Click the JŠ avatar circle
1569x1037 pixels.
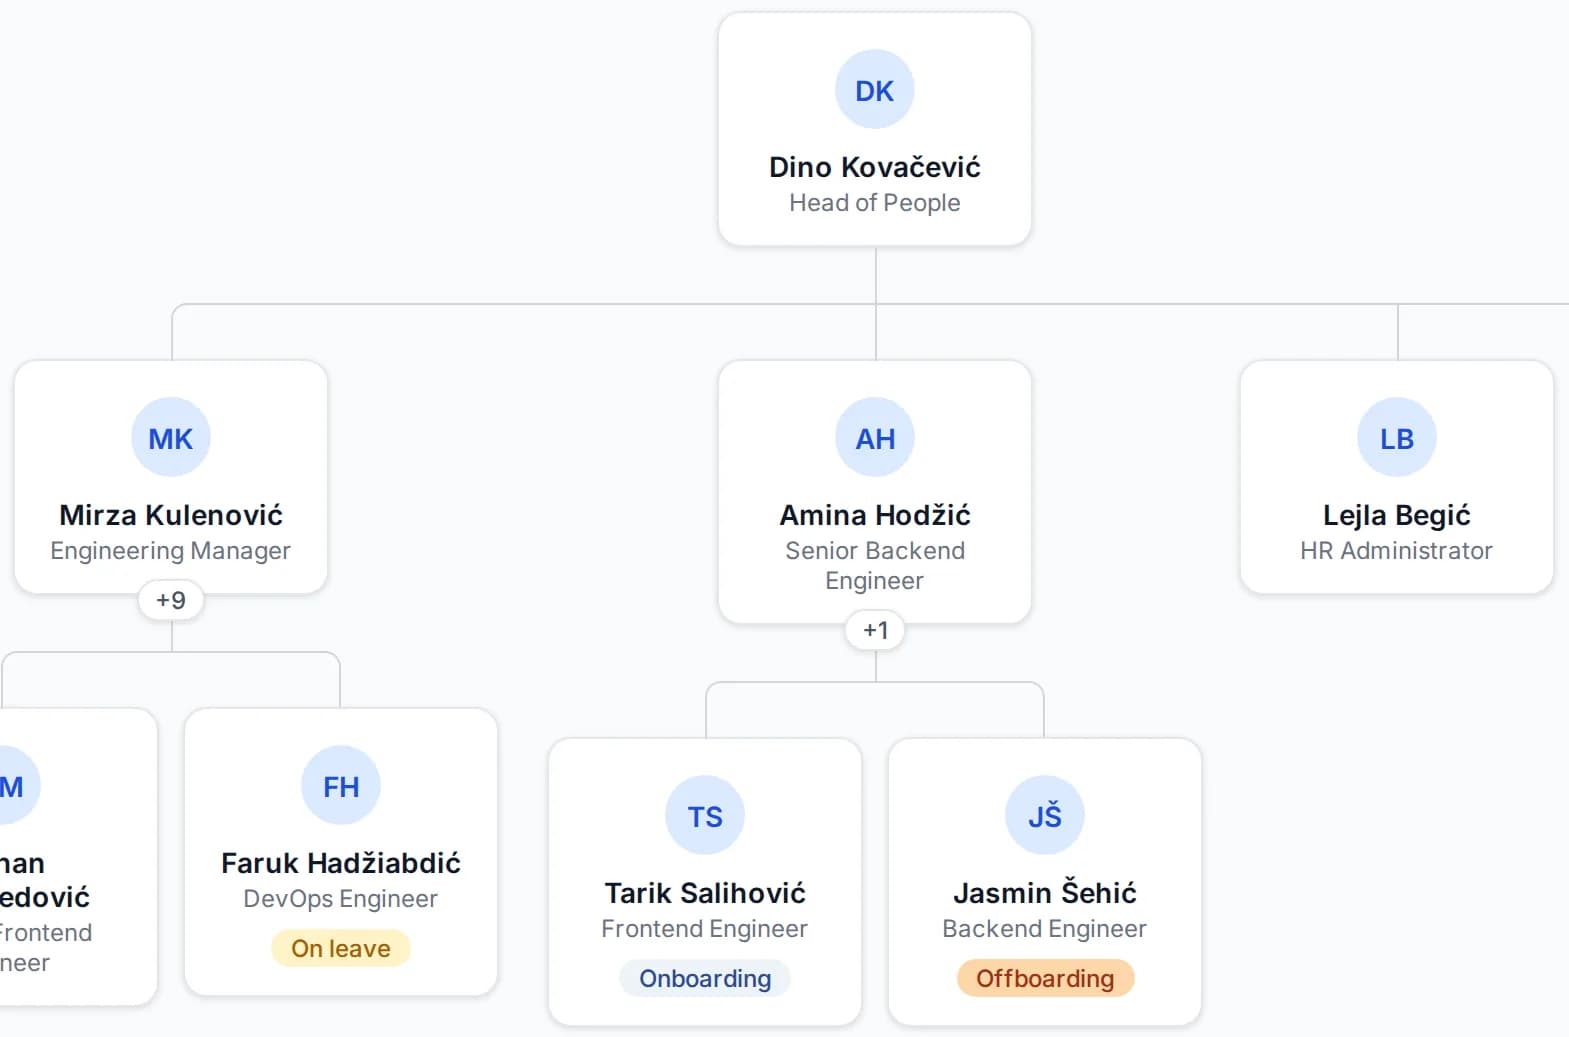[1045, 816]
